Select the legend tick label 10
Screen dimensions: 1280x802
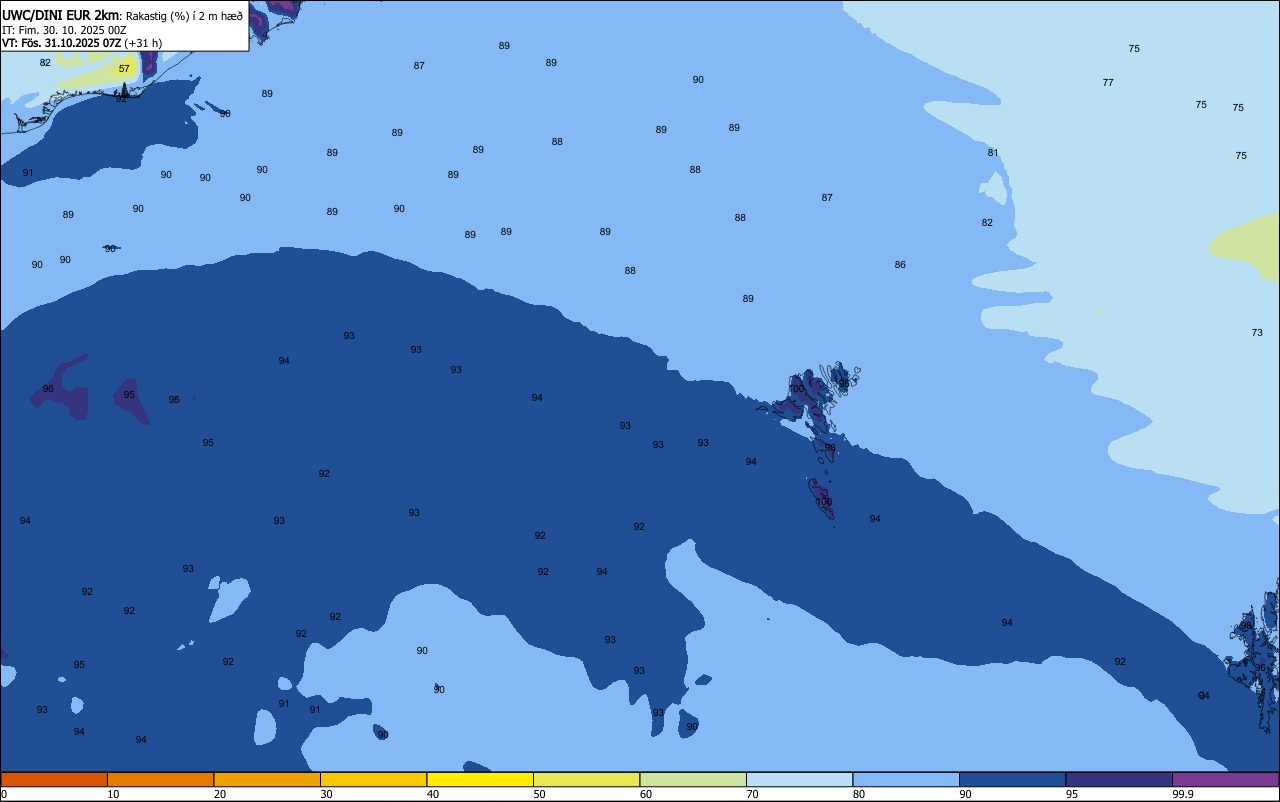click(113, 794)
